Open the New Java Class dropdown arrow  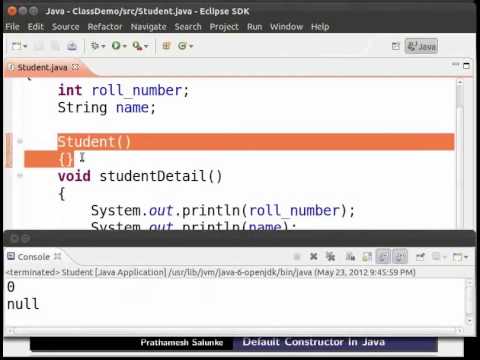[x=191, y=46]
